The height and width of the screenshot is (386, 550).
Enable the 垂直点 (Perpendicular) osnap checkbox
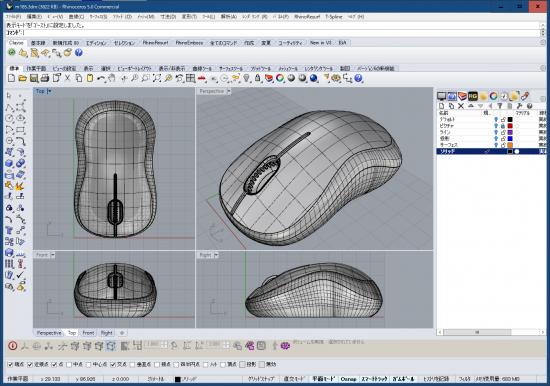tap(132, 365)
